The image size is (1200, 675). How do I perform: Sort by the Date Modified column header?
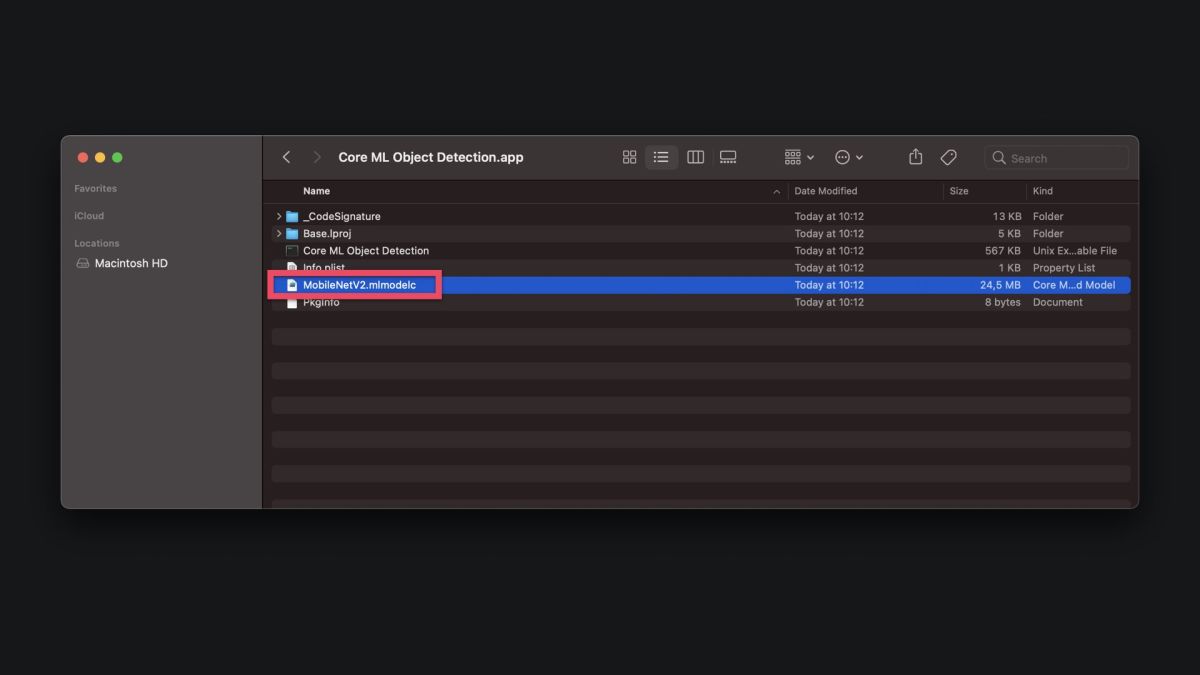click(x=826, y=191)
